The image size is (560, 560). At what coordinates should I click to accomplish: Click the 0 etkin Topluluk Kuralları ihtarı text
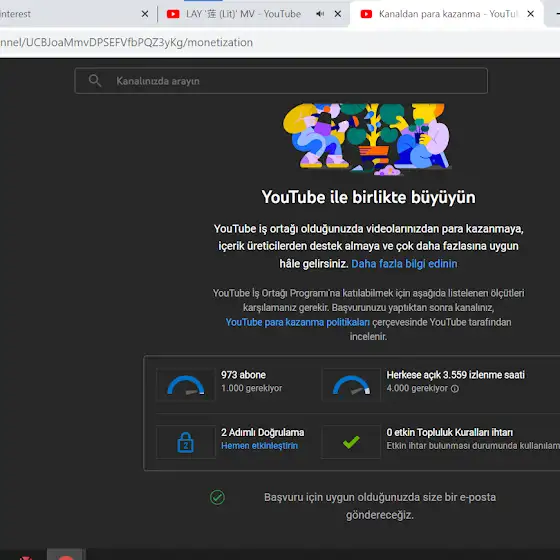[x=450, y=432]
